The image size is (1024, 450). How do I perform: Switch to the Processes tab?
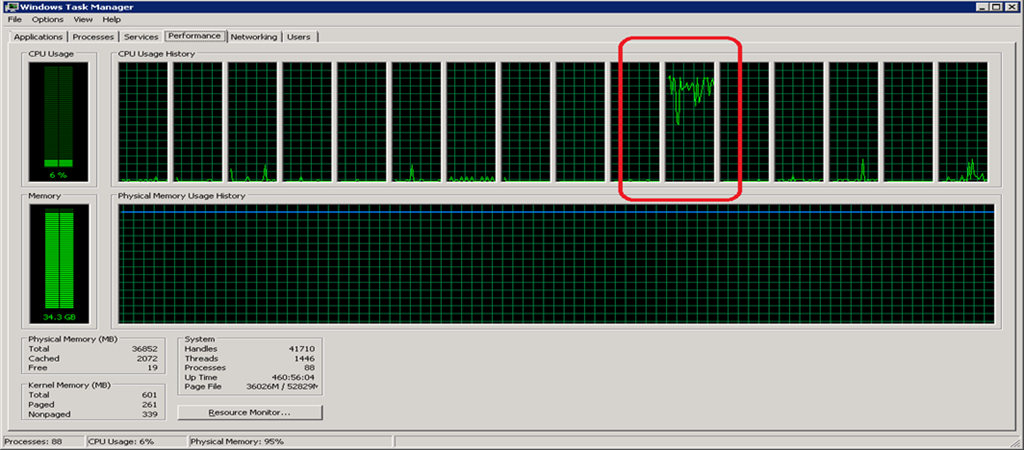pos(93,37)
